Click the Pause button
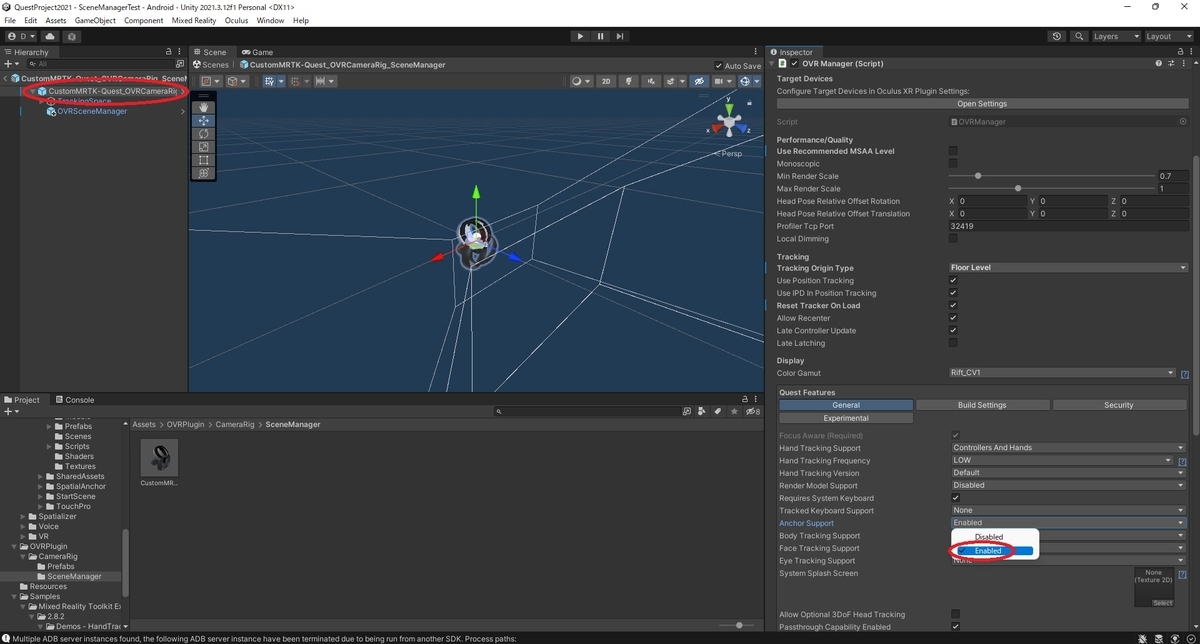Viewport: 1200px width, 644px height. pos(600,36)
